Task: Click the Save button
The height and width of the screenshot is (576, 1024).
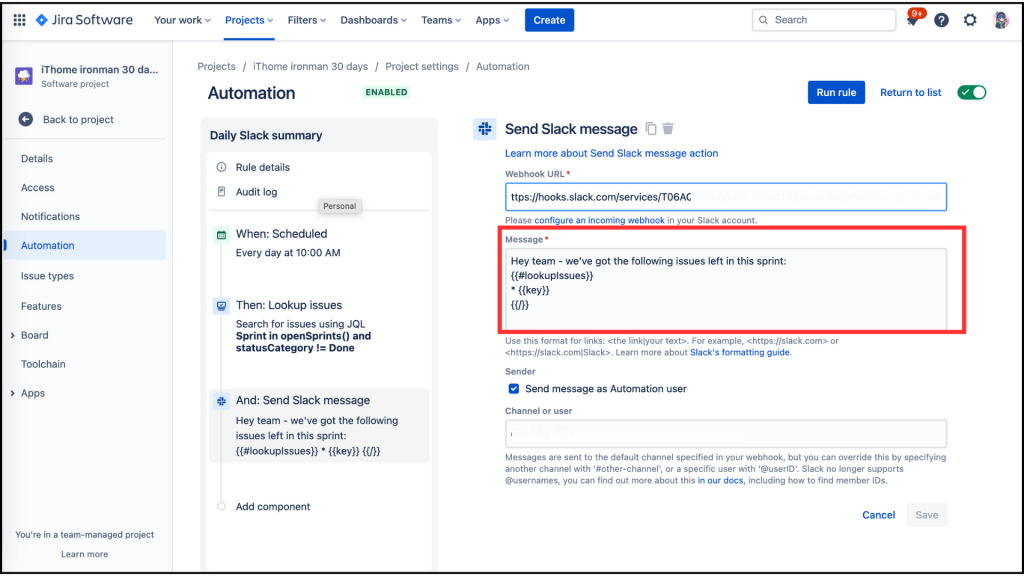Action: pyautogui.click(x=926, y=515)
